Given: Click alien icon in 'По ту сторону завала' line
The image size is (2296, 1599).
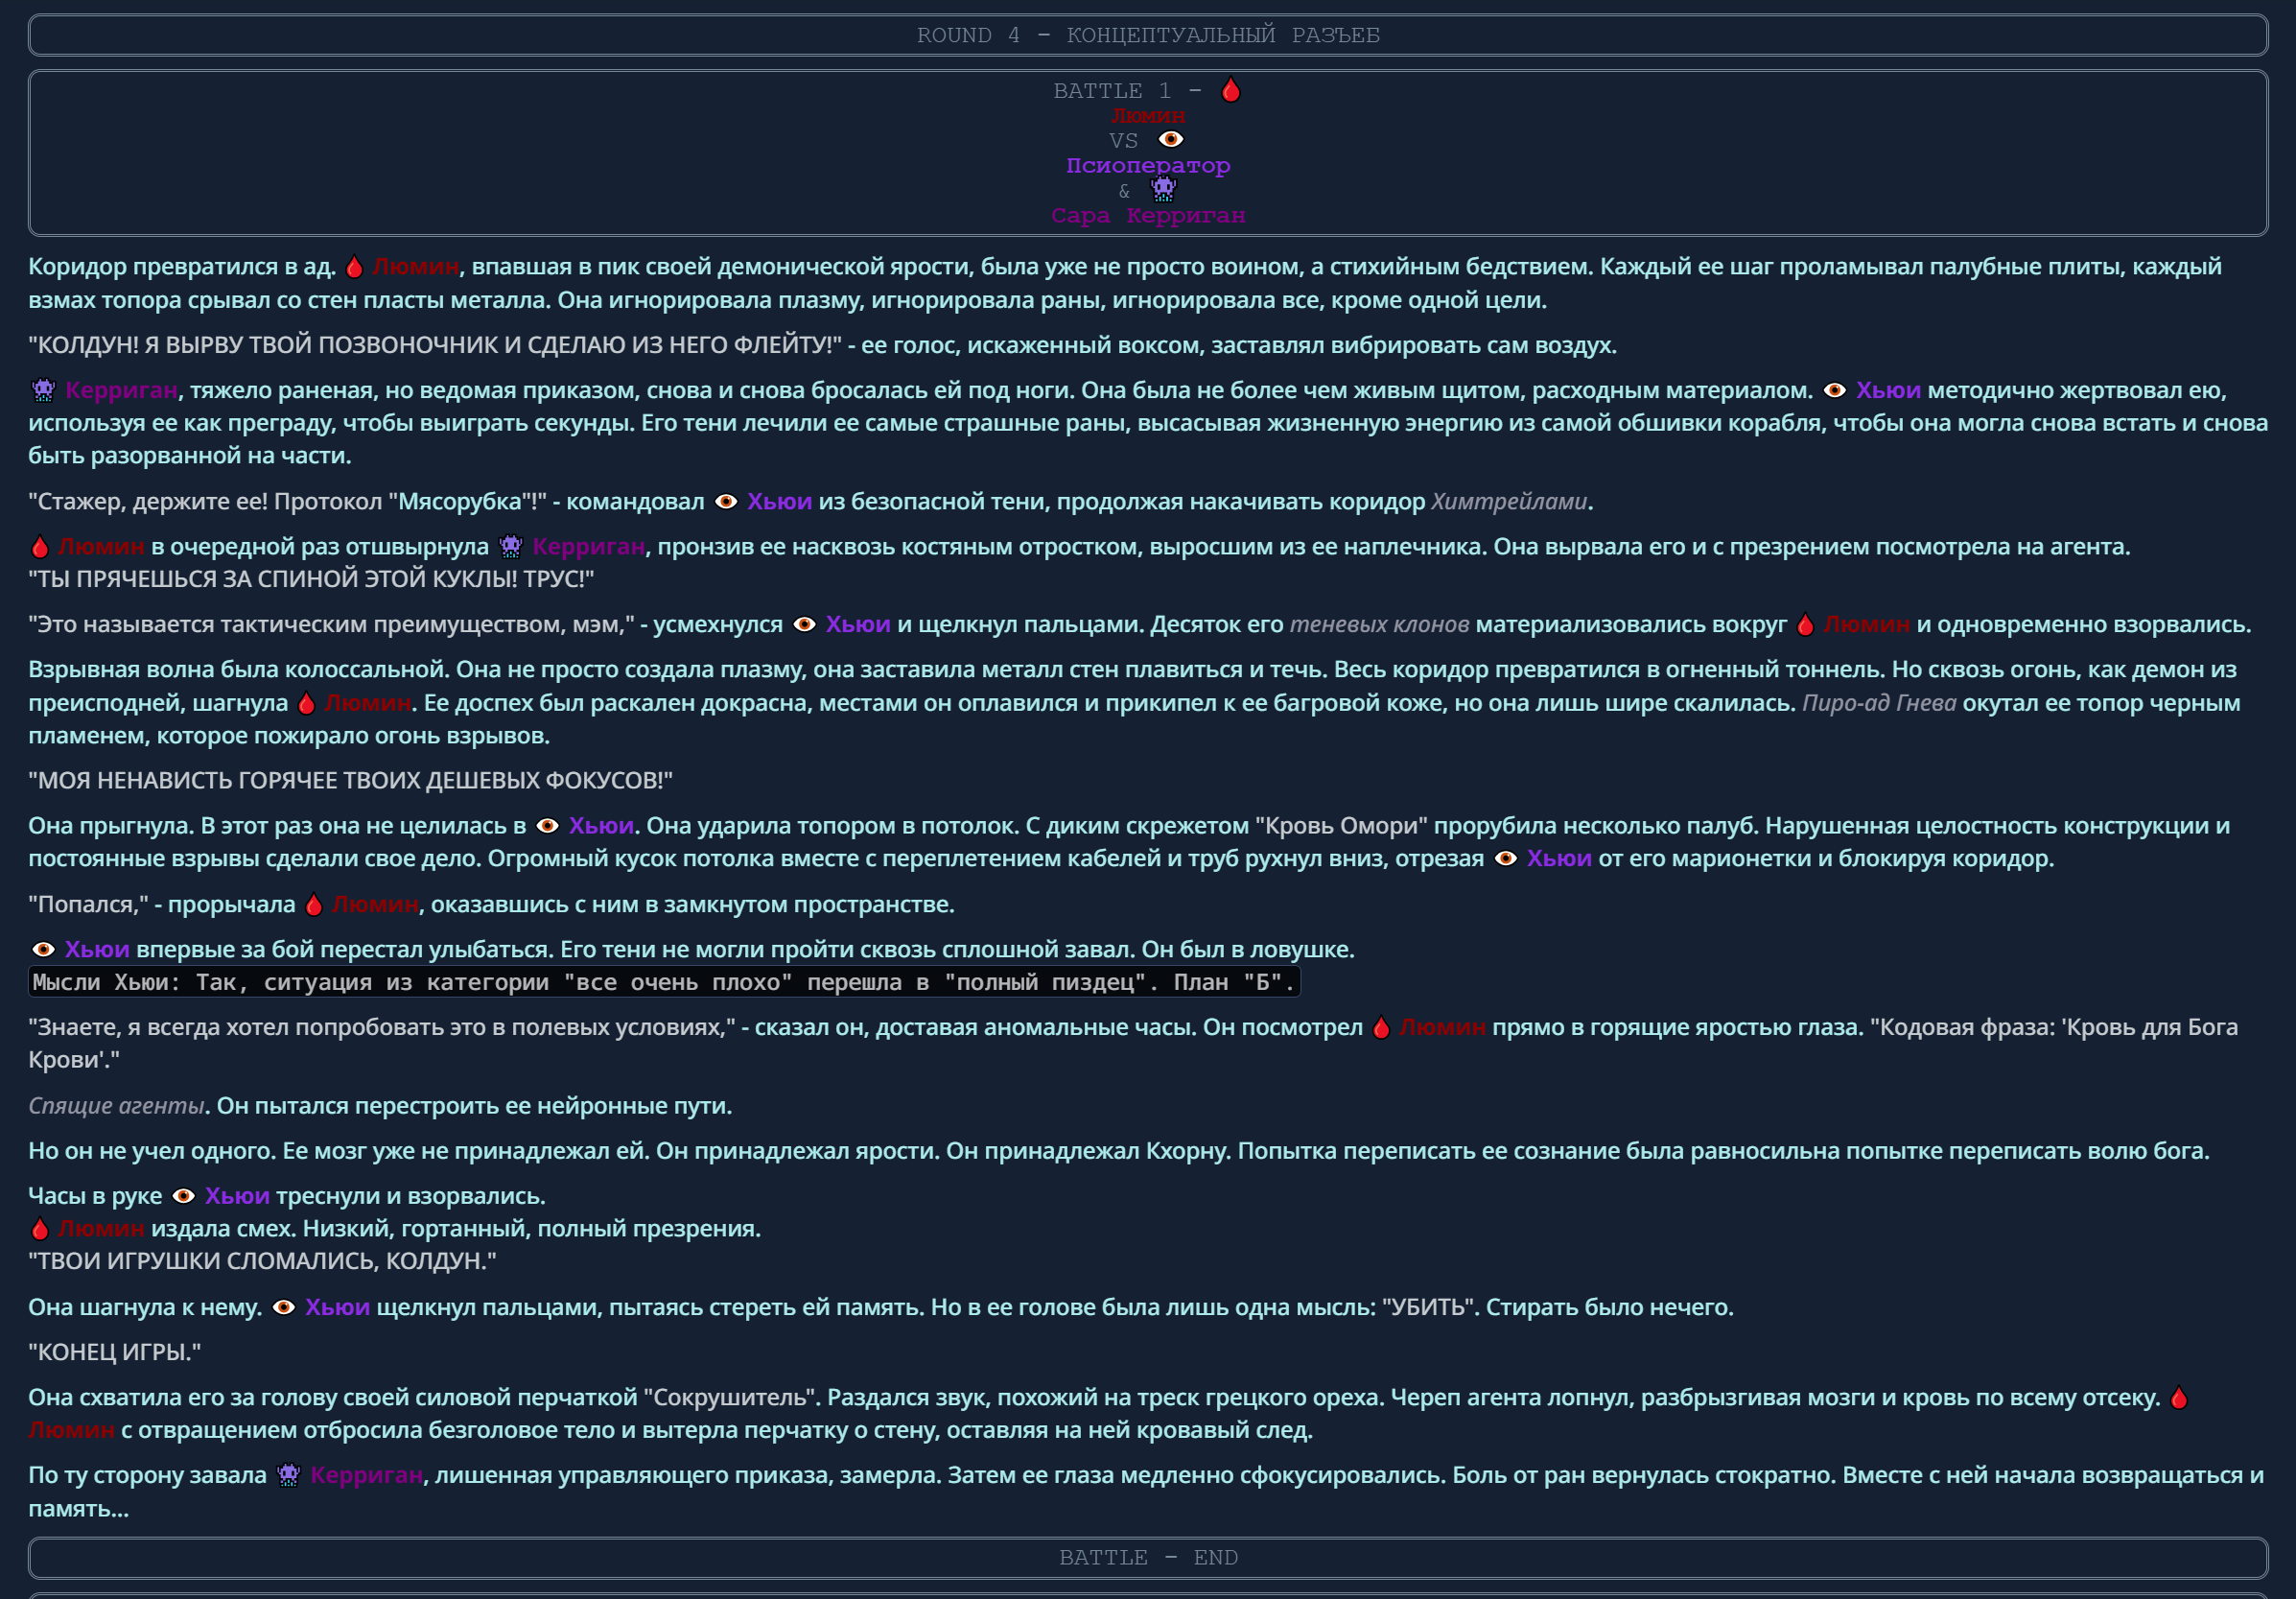Looking at the screenshot, I should click(x=288, y=1475).
